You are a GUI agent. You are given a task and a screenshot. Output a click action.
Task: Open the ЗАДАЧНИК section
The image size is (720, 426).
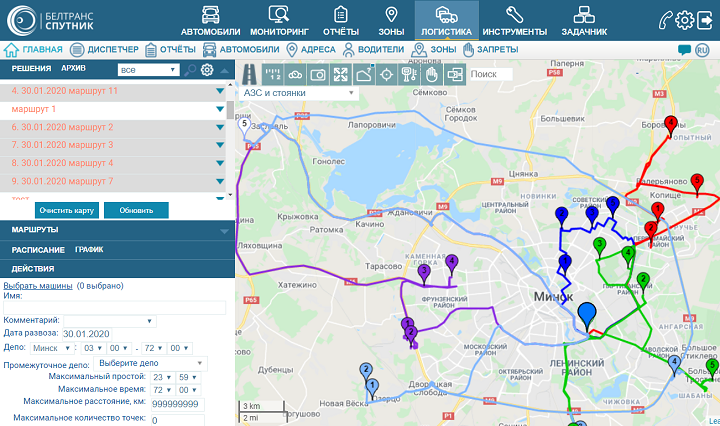[584, 21]
